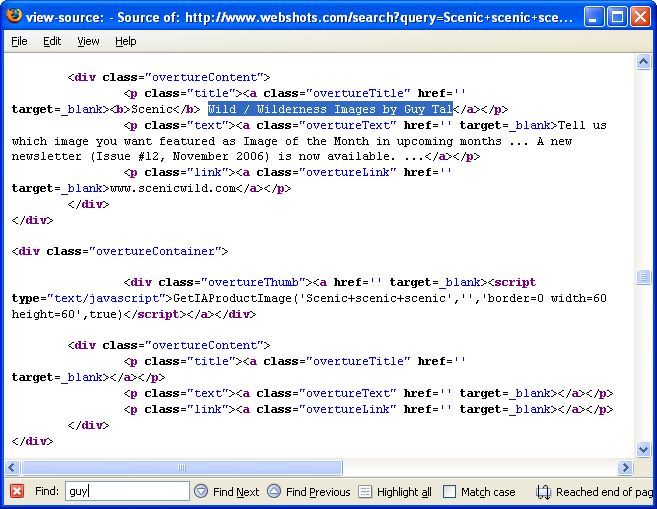Viewport: 657px width, 509px height.
Task: Click the text 'Scenic' in bold tag
Action: [x=152, y=109]
